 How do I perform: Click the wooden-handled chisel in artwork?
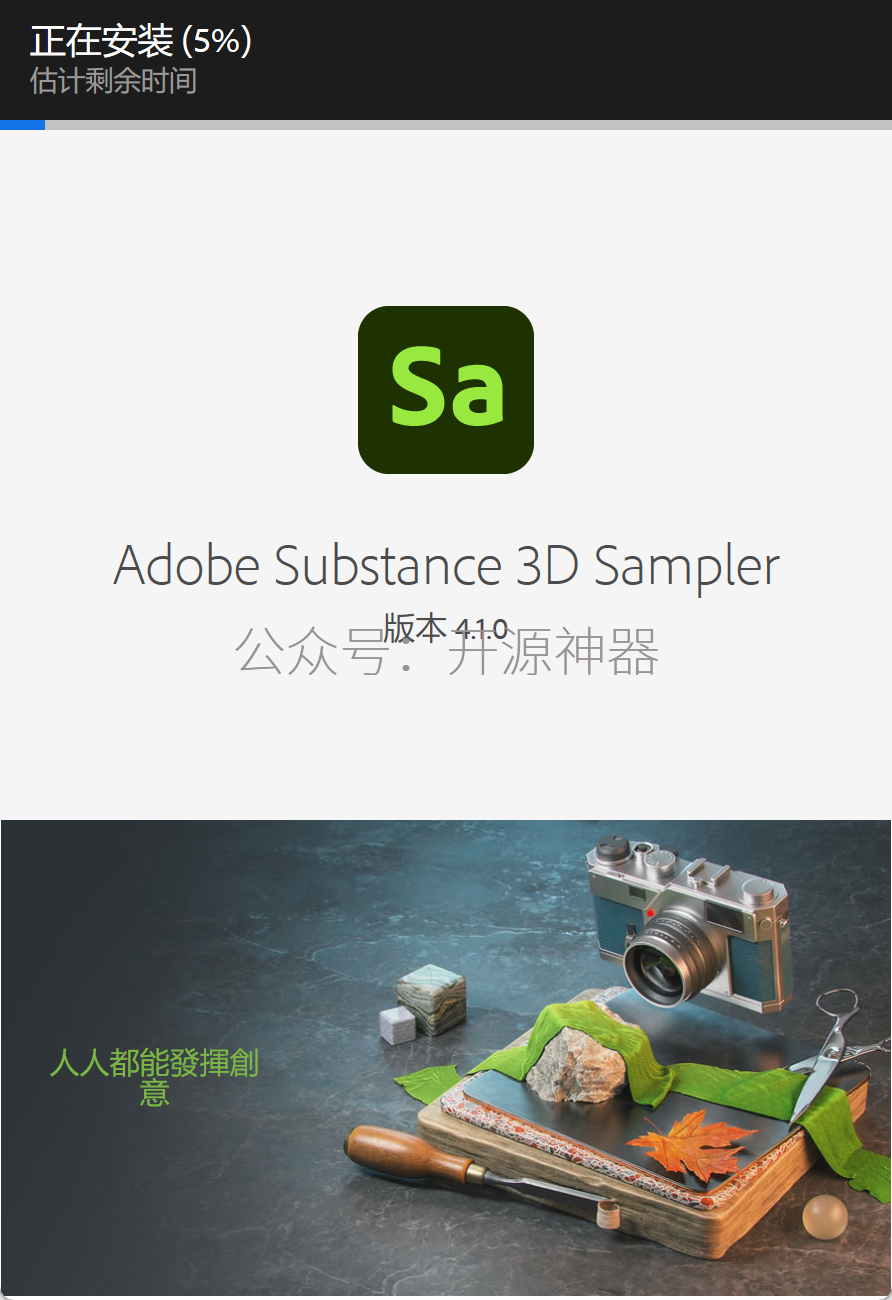(x=482, y=1173)
